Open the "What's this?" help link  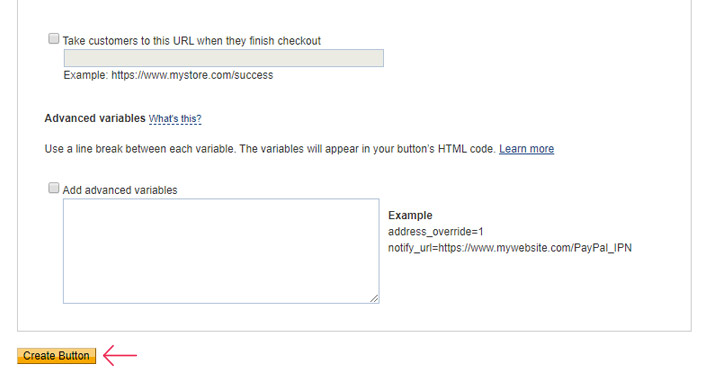pos(175,119)
